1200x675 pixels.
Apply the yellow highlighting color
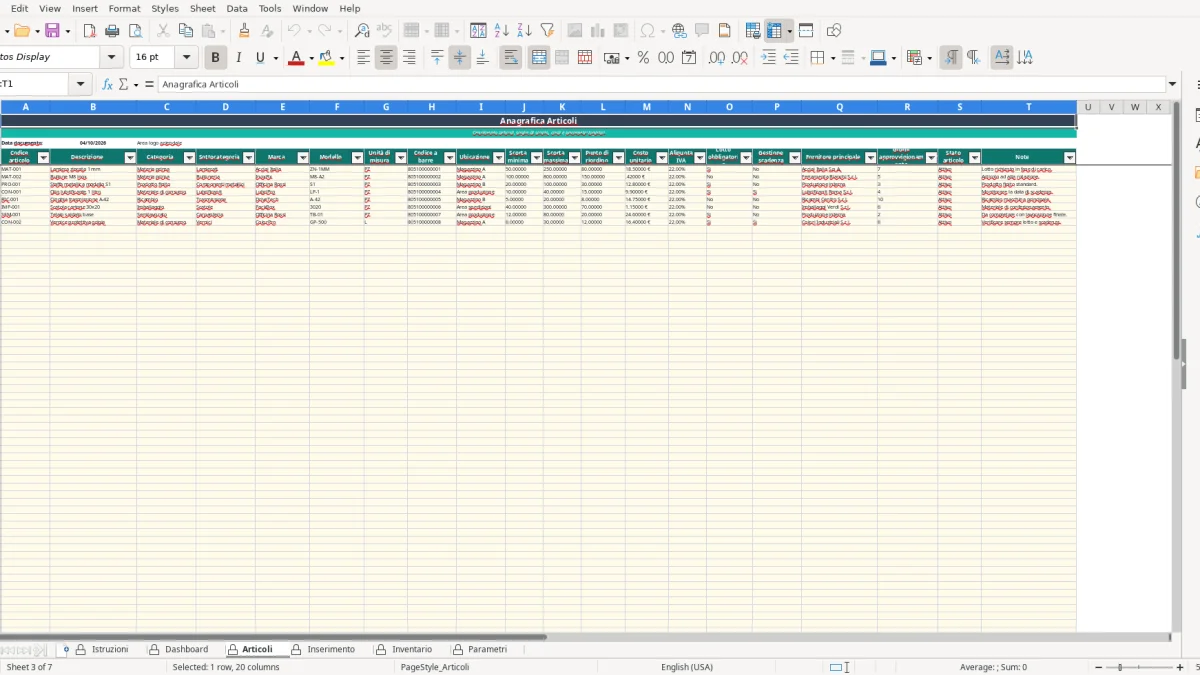tap(326, 58)
